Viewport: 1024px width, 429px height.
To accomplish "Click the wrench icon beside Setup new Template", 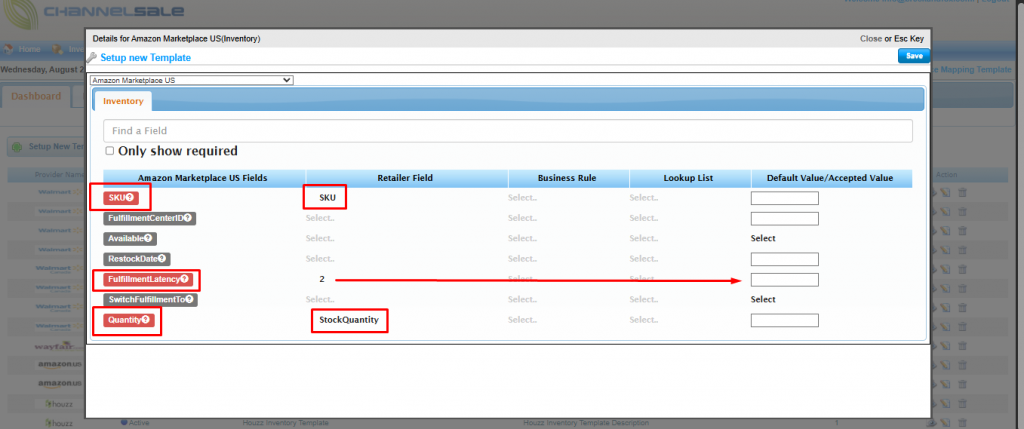I will coord(91,57).
